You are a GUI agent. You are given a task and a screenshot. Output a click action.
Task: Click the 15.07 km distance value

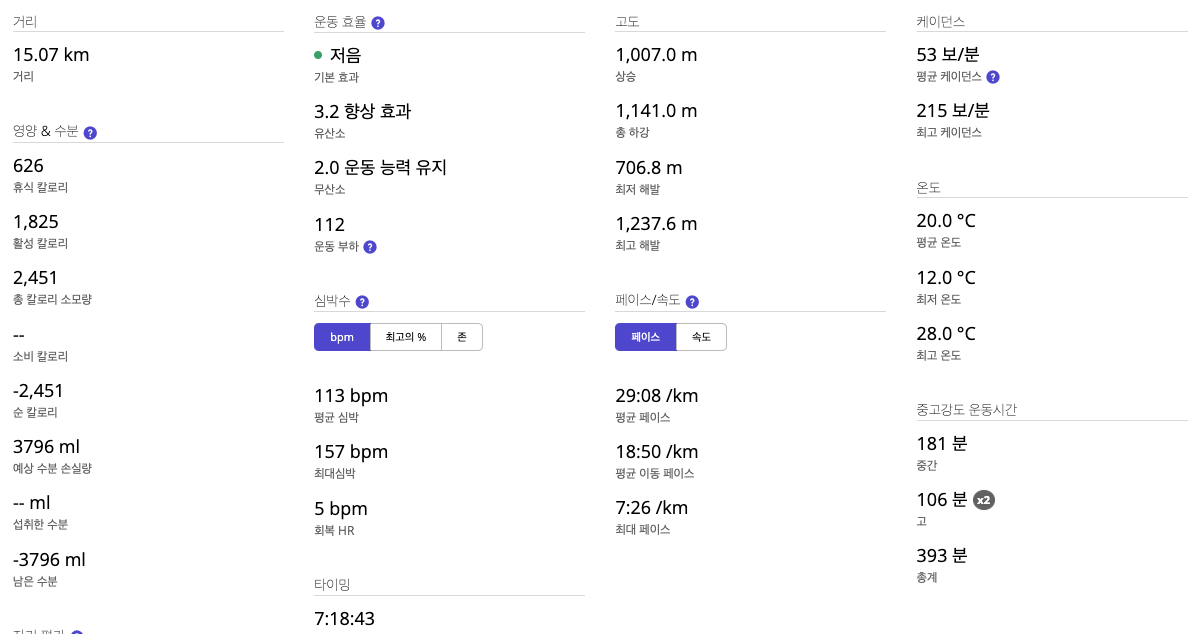click(50, 55)
